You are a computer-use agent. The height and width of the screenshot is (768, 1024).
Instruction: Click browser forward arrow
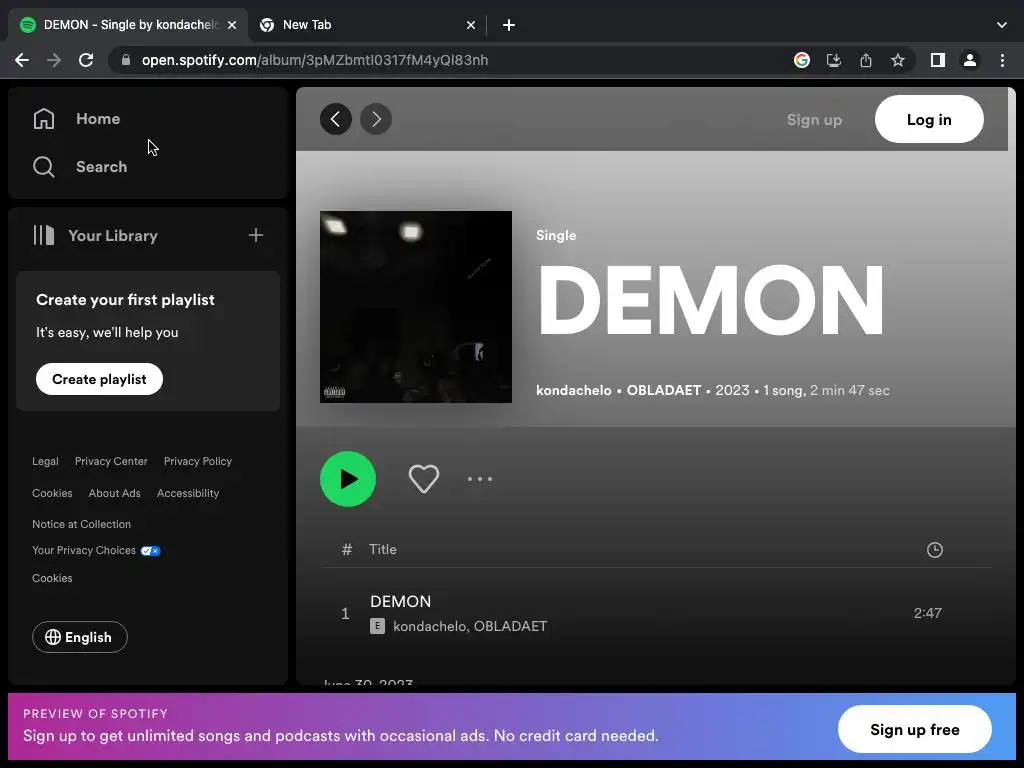[54, 60]
